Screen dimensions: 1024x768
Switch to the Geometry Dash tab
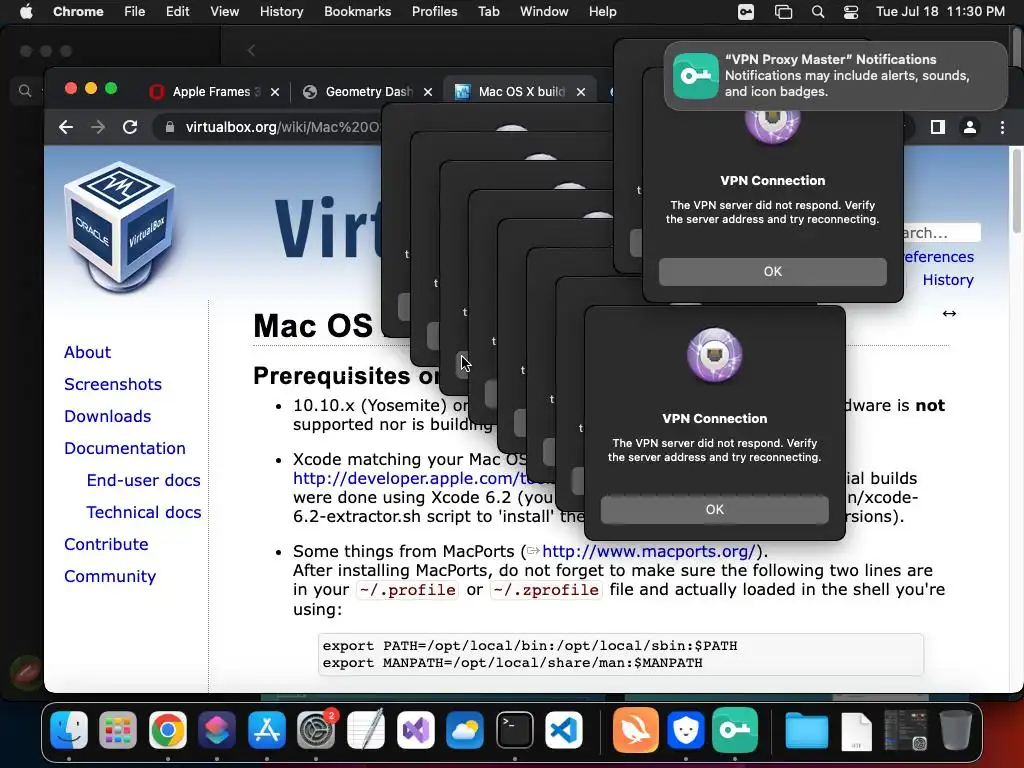366,91
